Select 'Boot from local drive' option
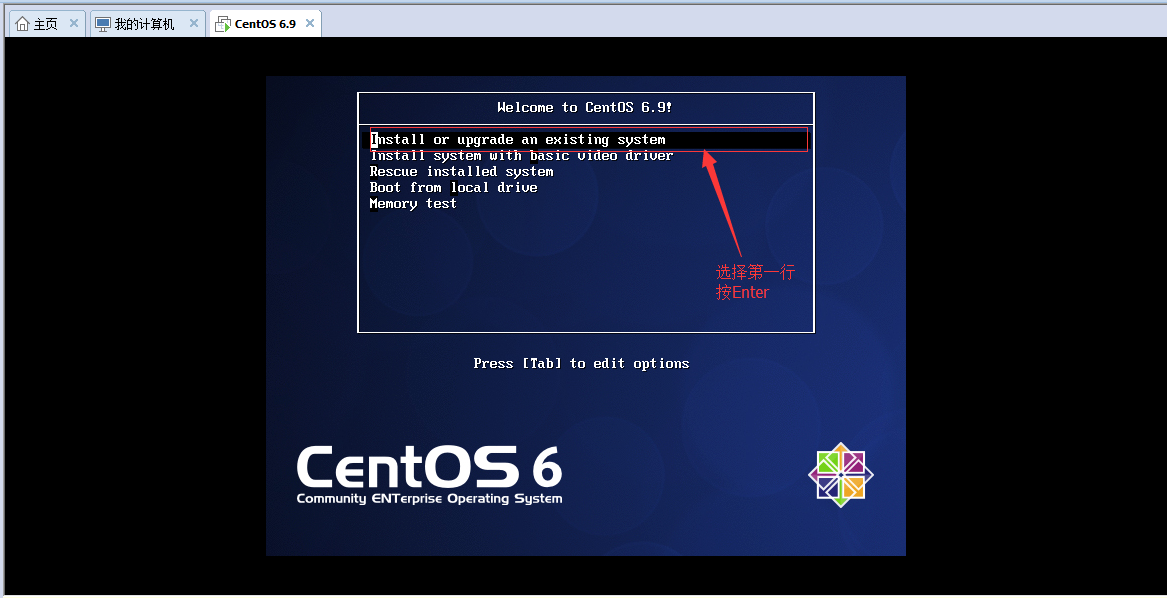The image size is (1167, 598). (x=453, y=188)
